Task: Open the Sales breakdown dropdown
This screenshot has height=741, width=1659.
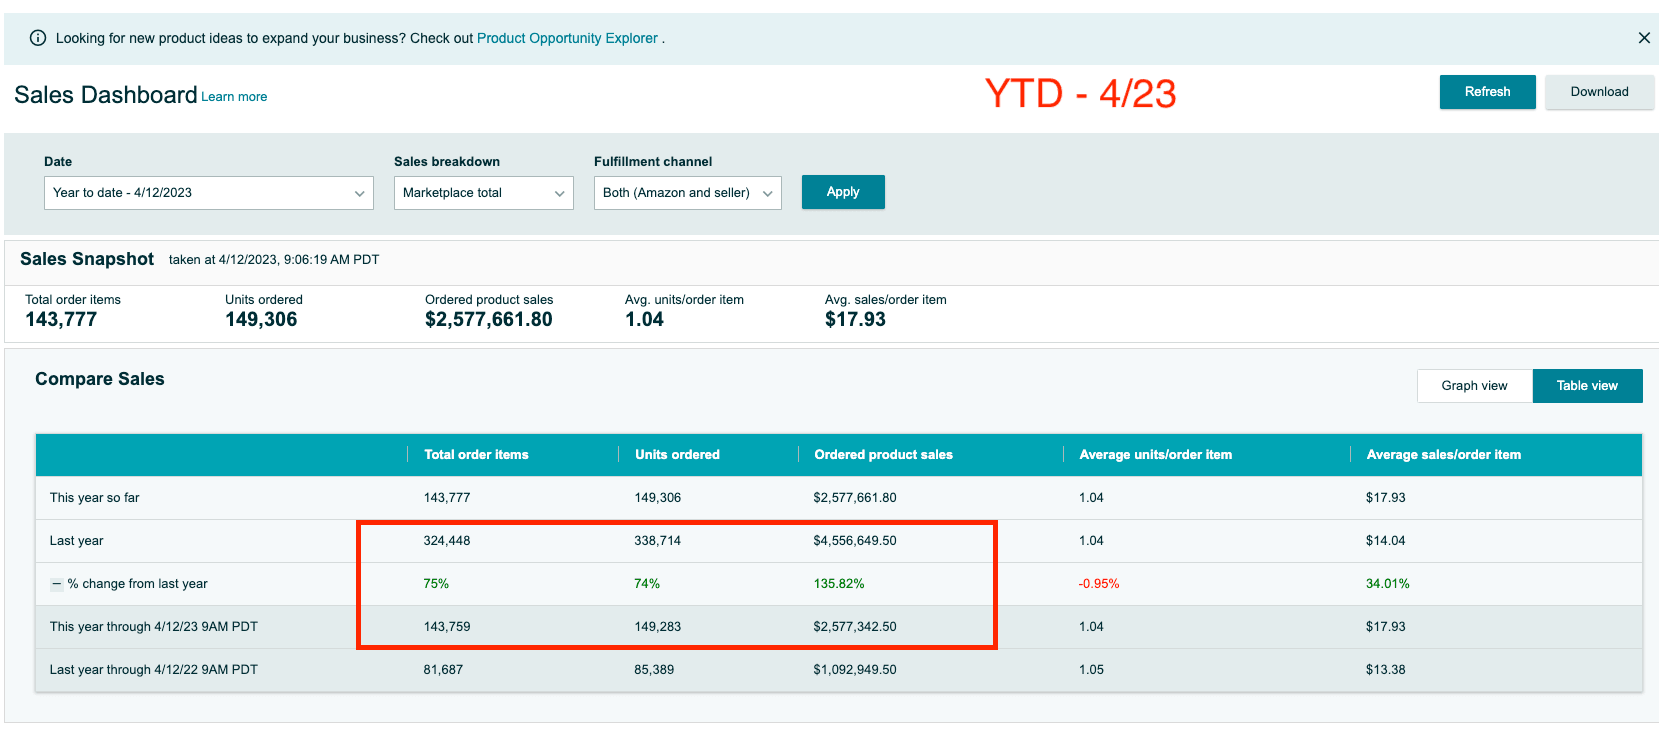Action: 483,193
